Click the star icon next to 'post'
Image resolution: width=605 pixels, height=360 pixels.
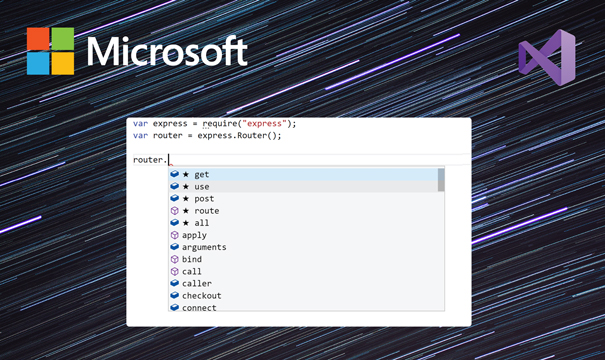pyautogui.click(x=186, y=199)
